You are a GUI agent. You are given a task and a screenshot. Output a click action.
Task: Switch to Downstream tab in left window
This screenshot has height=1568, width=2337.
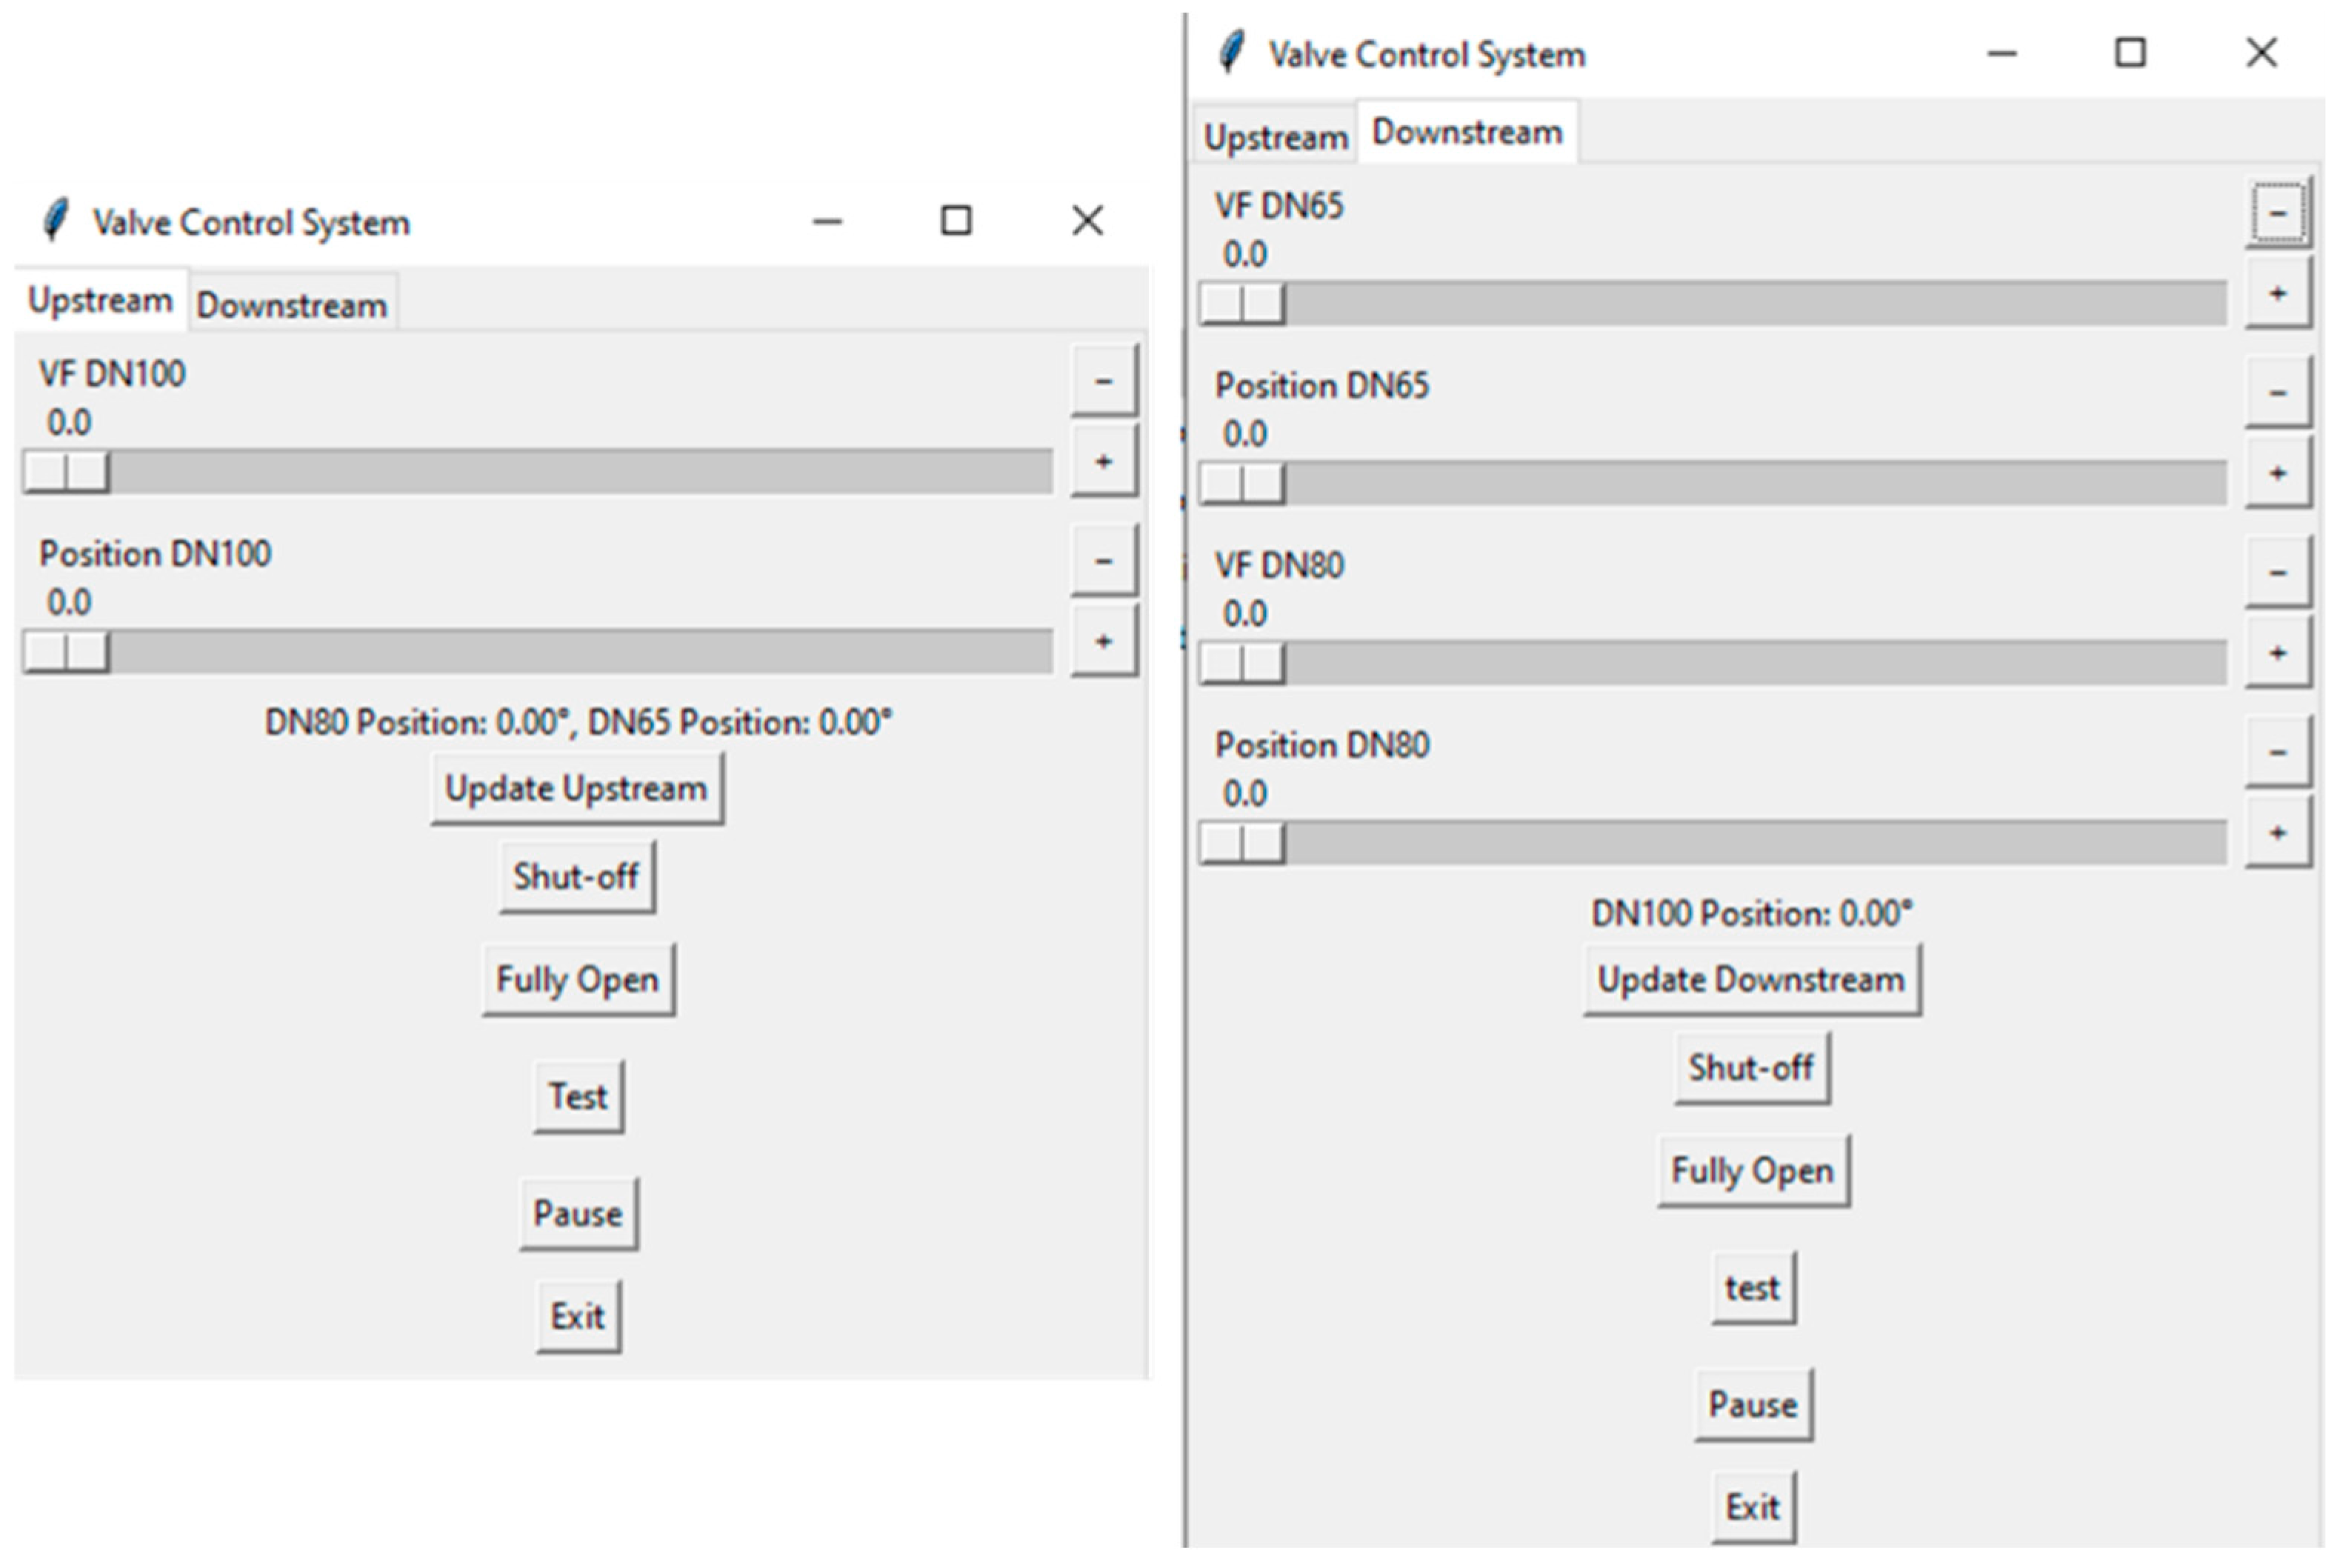coord(291,304)
